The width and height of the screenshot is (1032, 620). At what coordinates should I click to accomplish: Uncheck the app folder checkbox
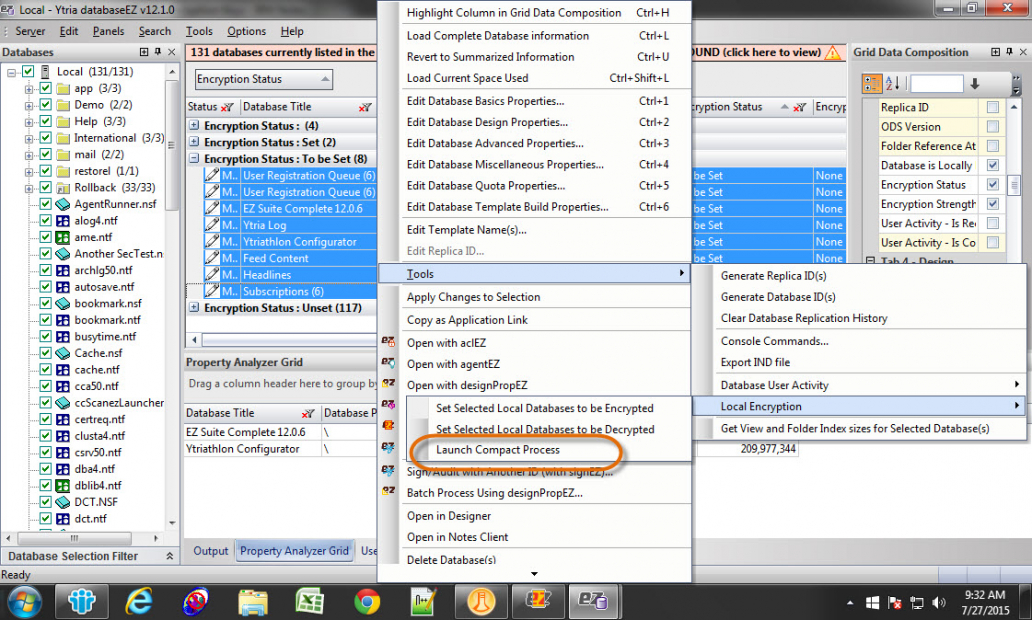pyautogui.click(x=45, y=88)
